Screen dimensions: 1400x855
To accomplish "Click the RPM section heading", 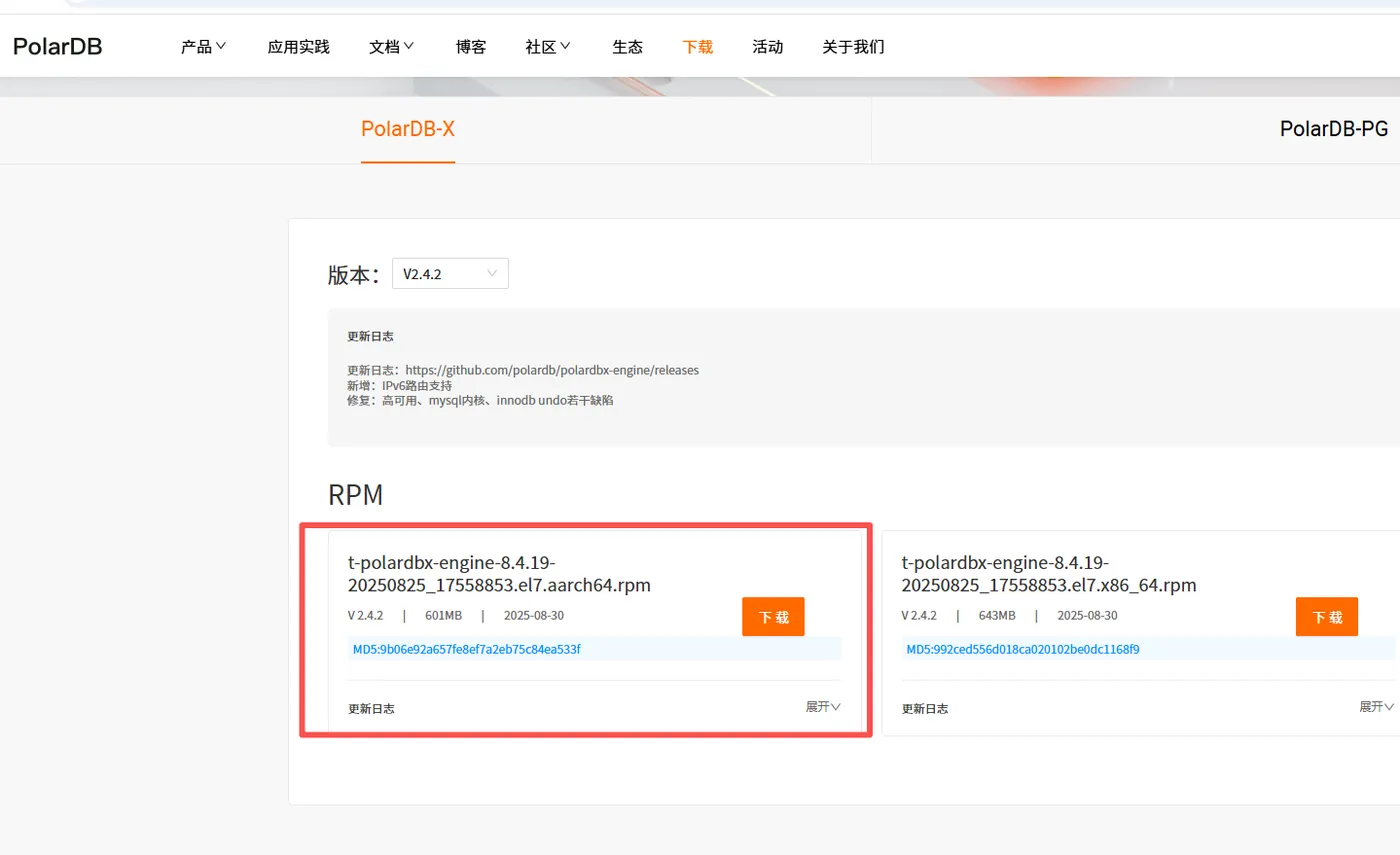I will (355, 495).
